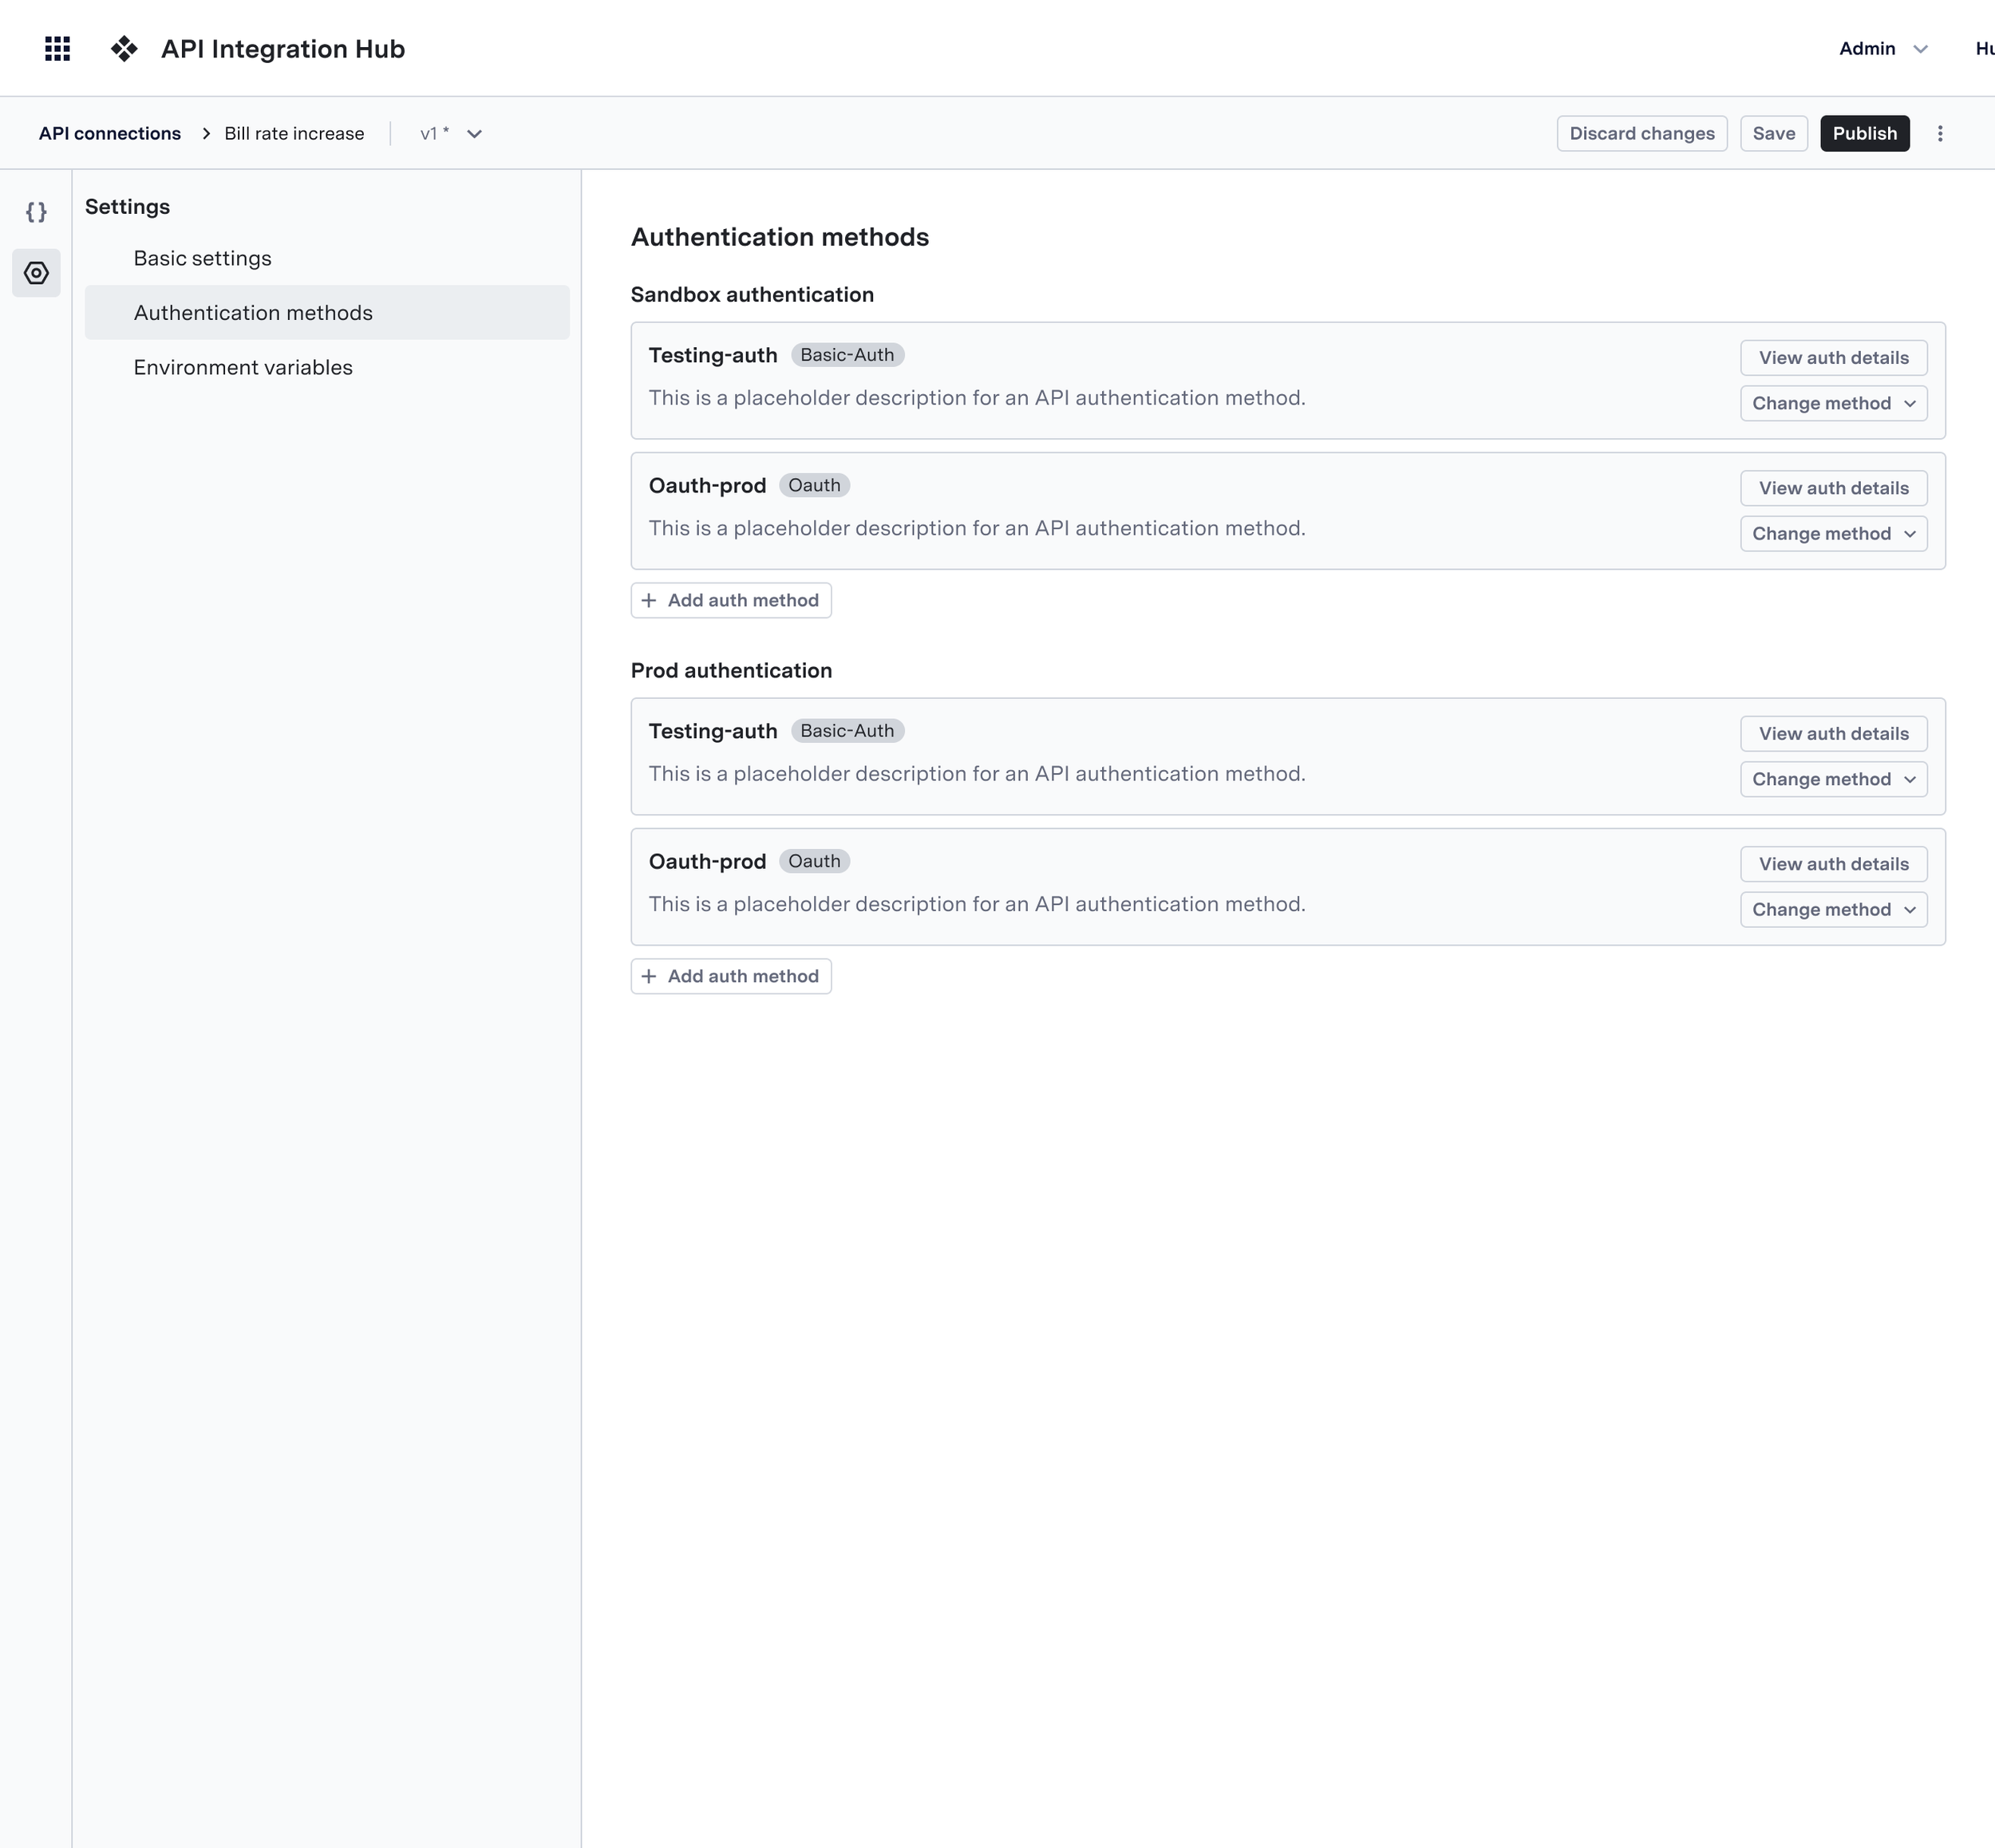1995x1848 pixels.
Task: Click plus icon under Prod authentication
Action: point(649,976)
